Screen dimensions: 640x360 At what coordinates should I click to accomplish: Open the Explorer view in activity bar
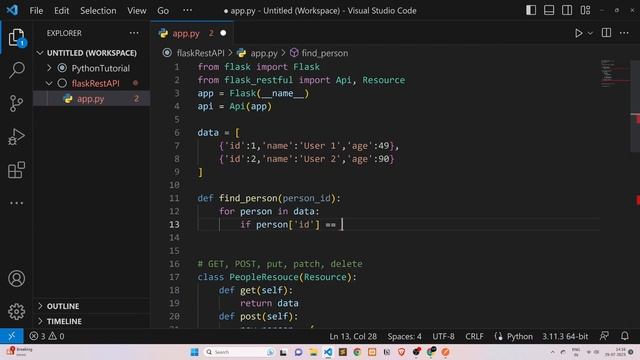pos(16,38)
